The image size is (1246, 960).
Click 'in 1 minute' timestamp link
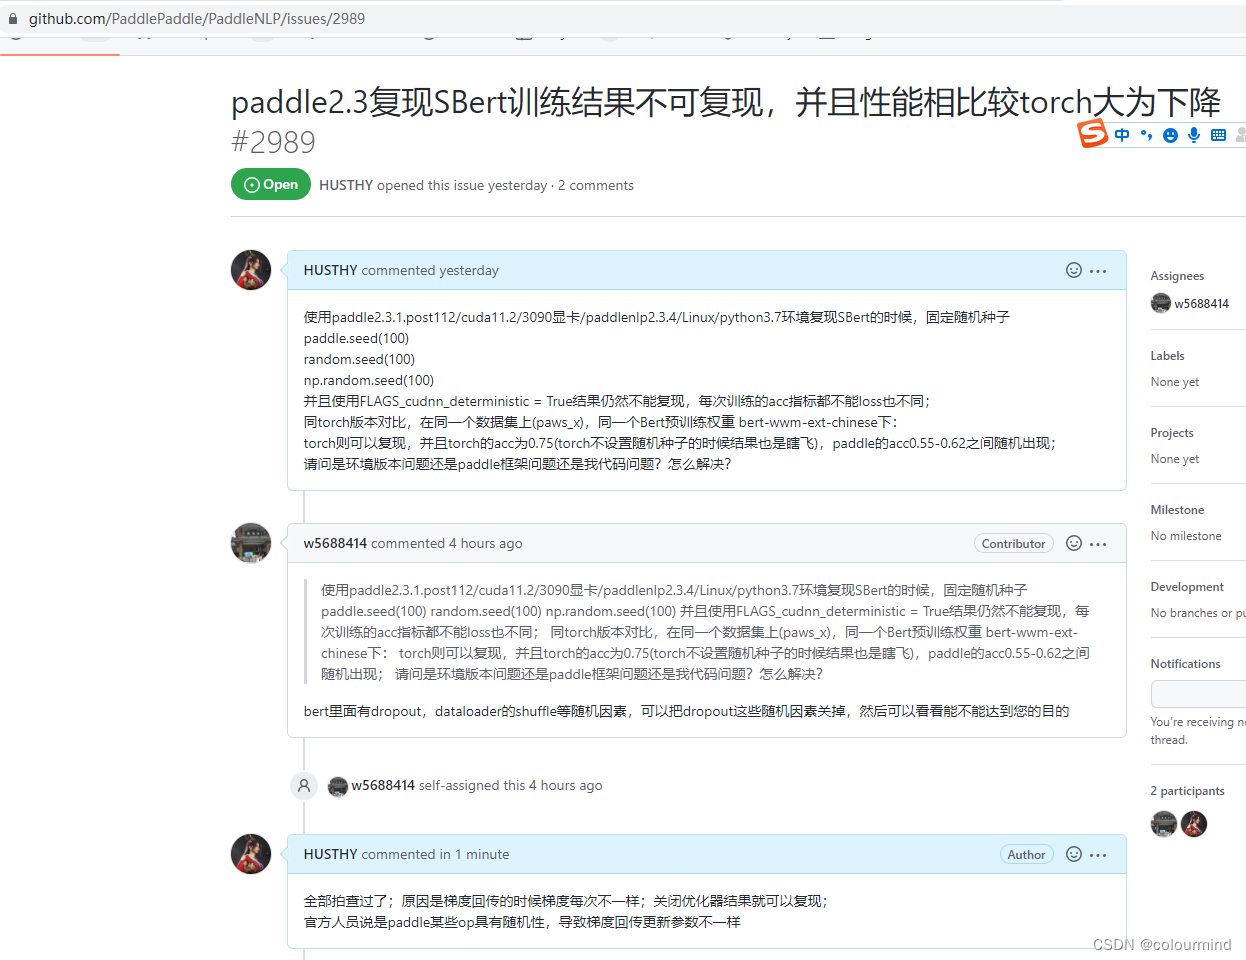[474, 854]
